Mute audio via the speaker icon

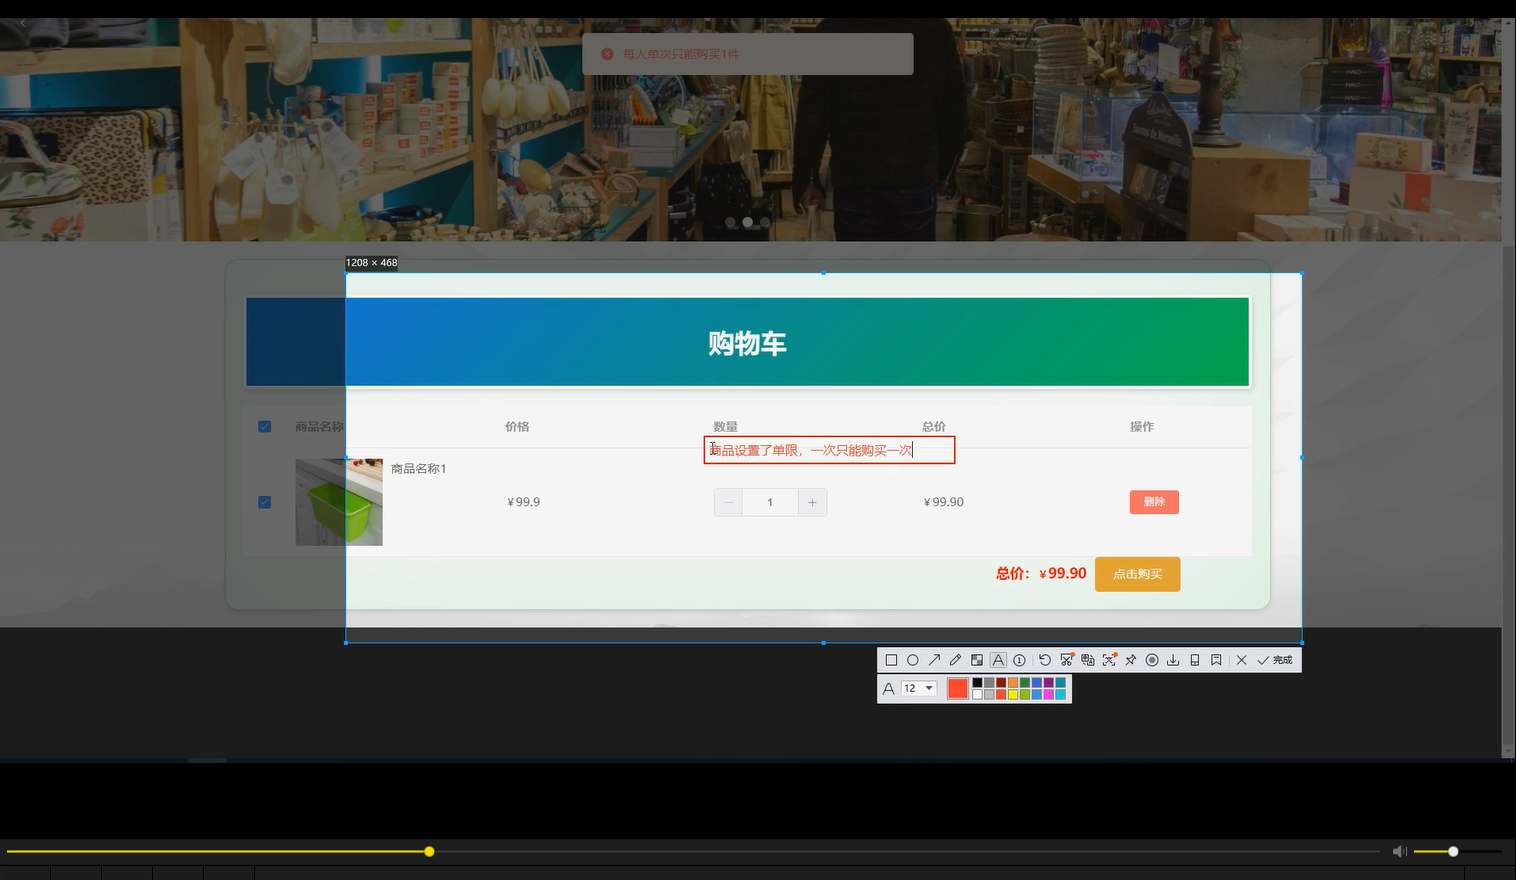[x=1399, y=851]
